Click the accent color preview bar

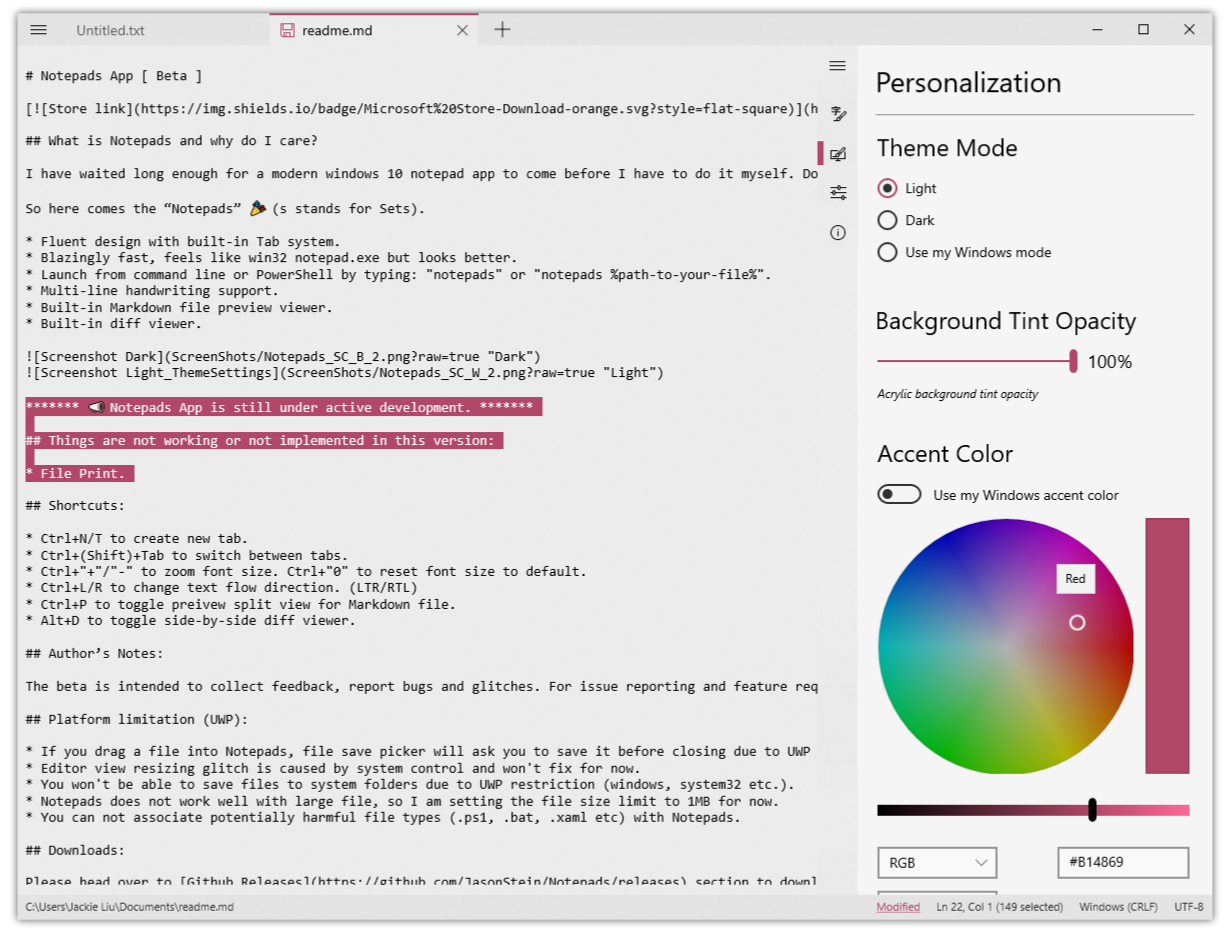coord(1167,646)
